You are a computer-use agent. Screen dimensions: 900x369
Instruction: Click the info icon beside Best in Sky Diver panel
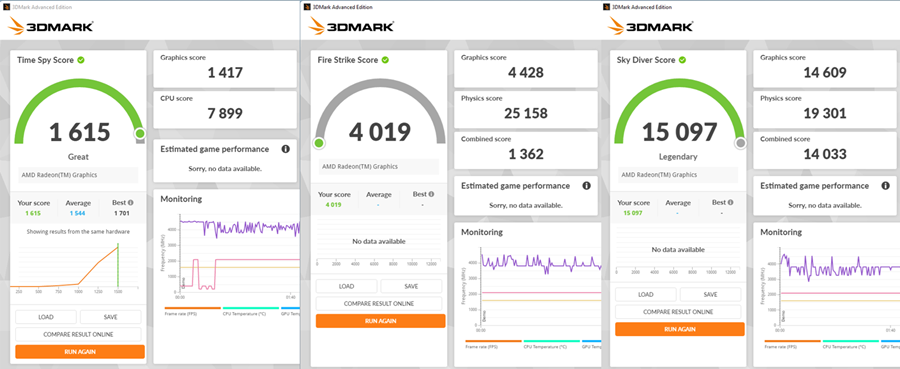click(x=731, y=202)
